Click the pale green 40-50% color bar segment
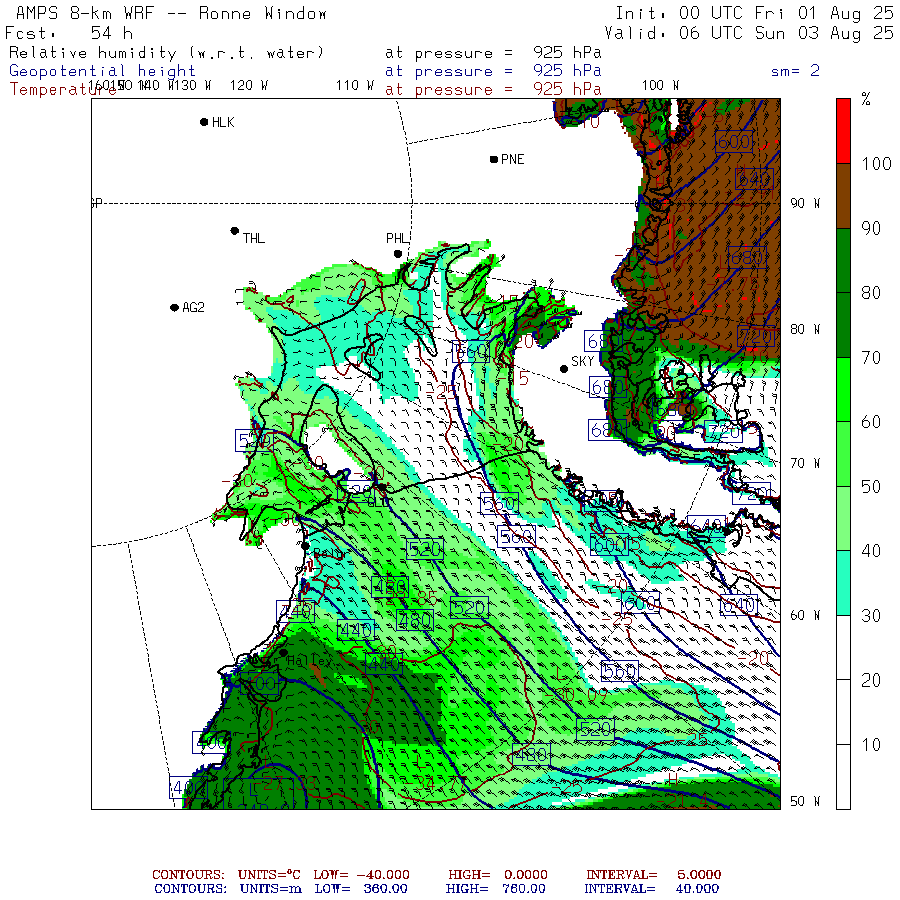Screen dimensions: 900x900 click(843, 519)
